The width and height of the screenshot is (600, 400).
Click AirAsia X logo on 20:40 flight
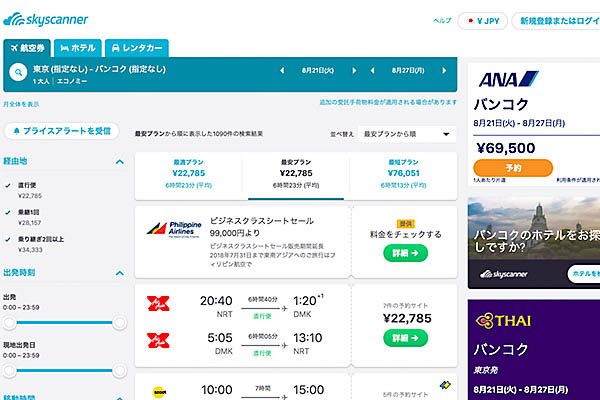click(x=158, y=304)
